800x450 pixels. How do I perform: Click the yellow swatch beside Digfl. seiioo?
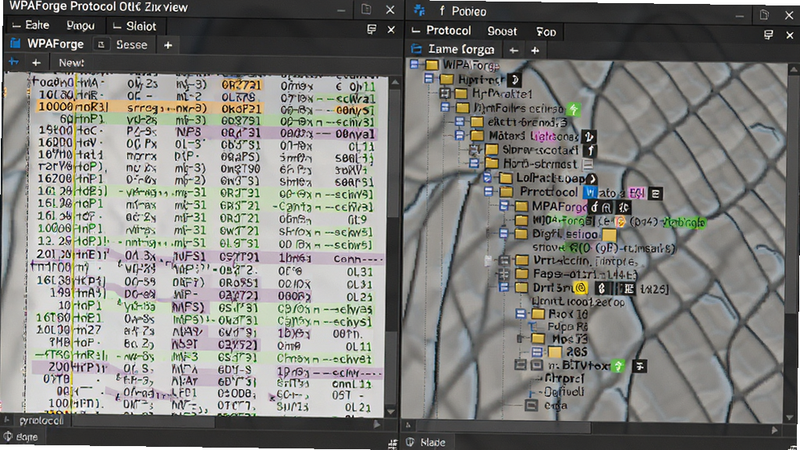tap(609, 235)
